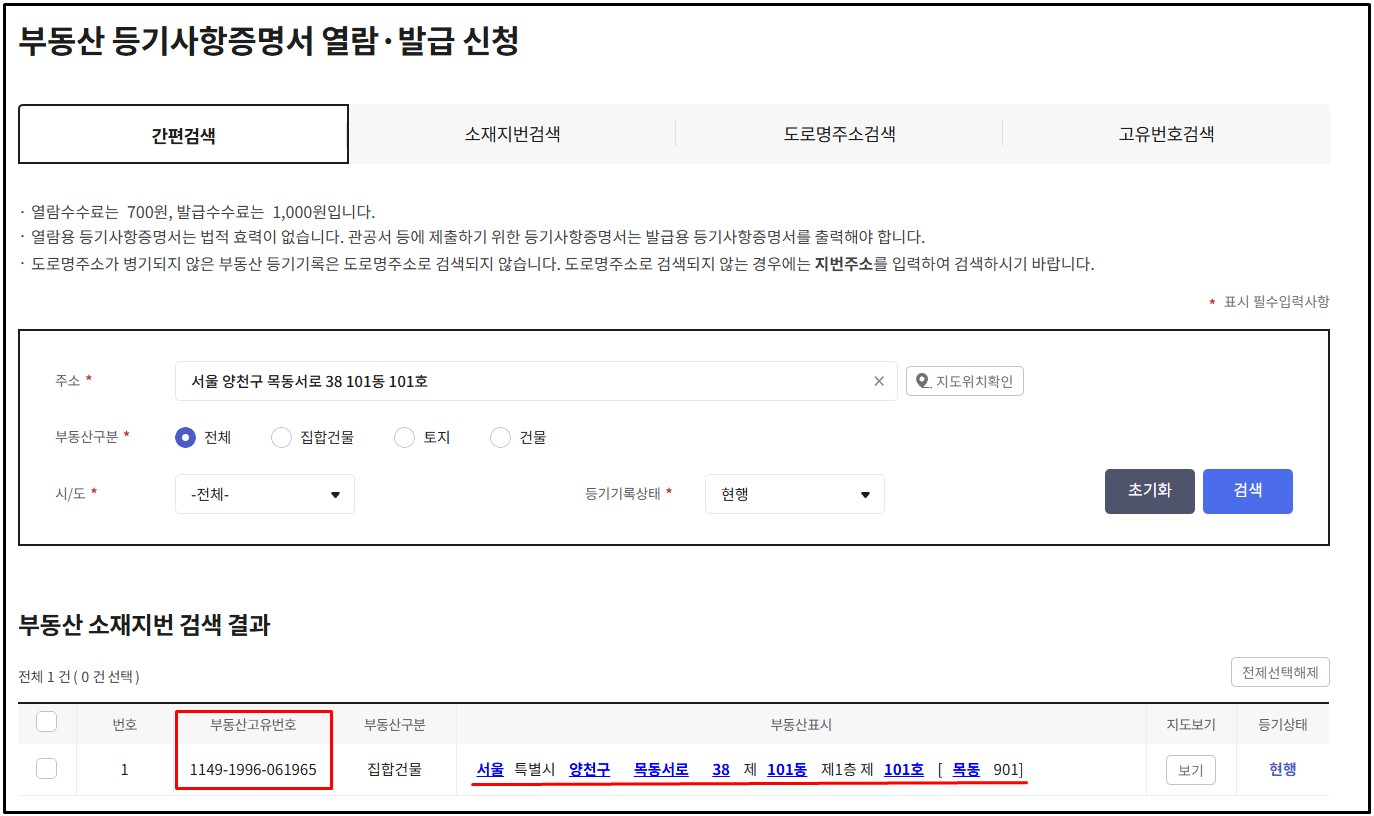
Task: Select the 건물 radio button
Action: click(499, 437)
